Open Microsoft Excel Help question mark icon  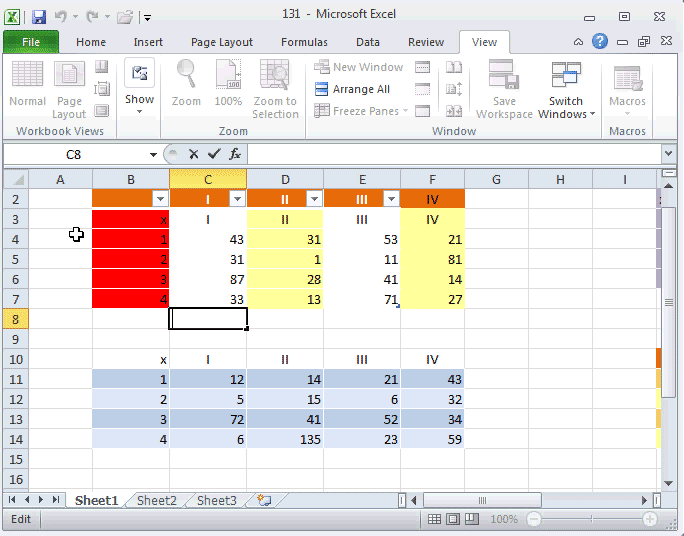point(600,42)
